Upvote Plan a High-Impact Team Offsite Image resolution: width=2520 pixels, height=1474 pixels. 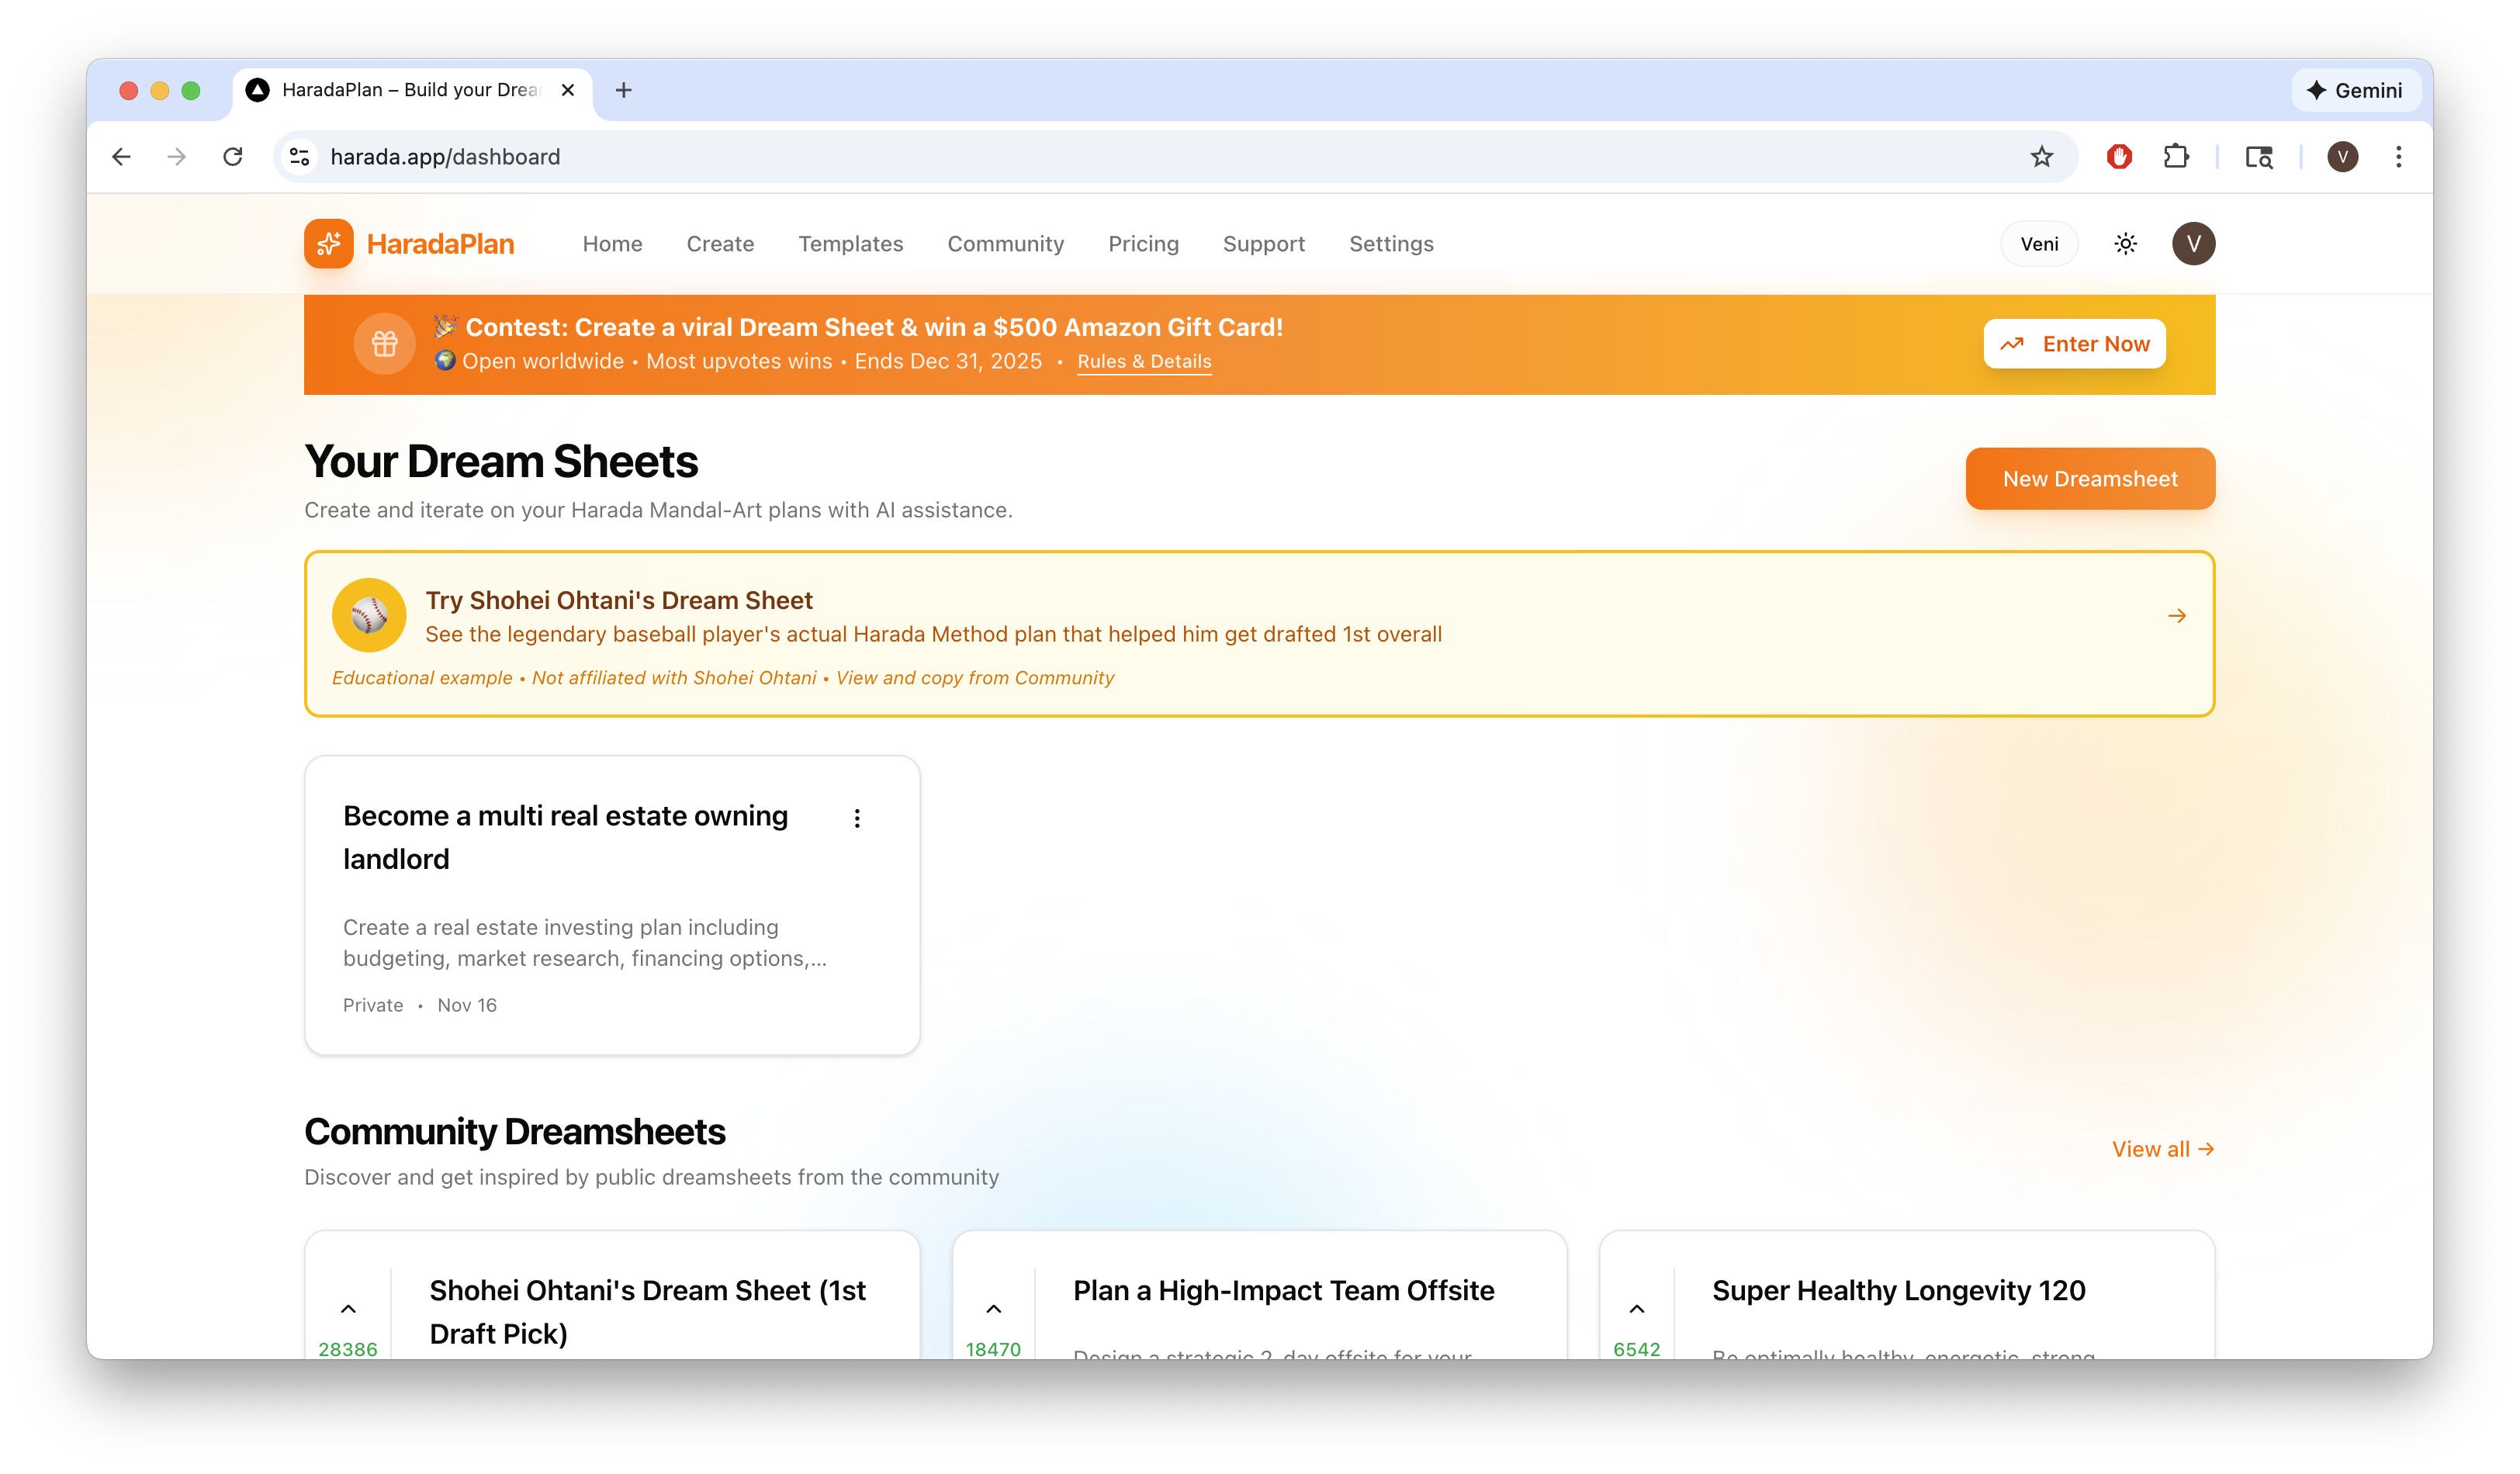coord(993,1308)
